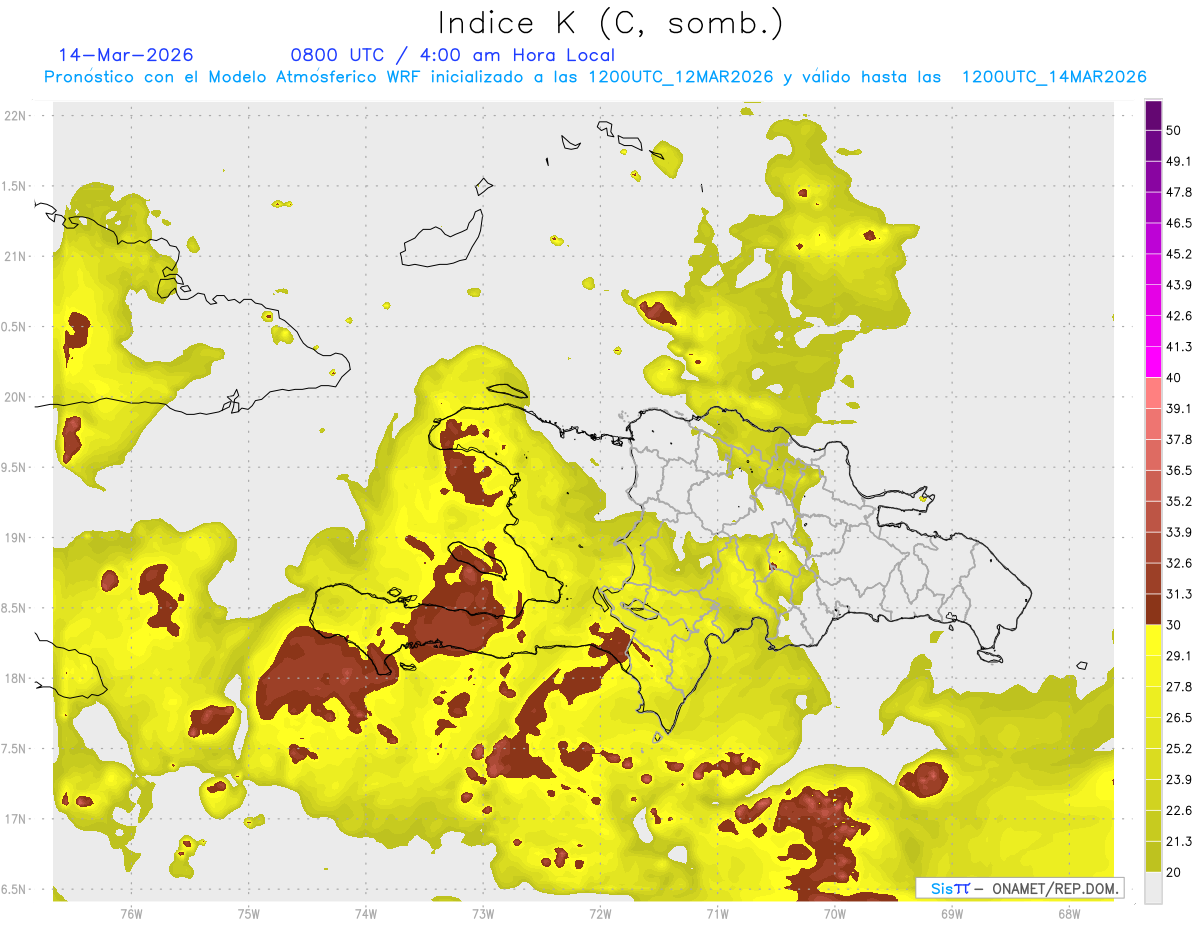Click the '18N' latitude label

17,678
